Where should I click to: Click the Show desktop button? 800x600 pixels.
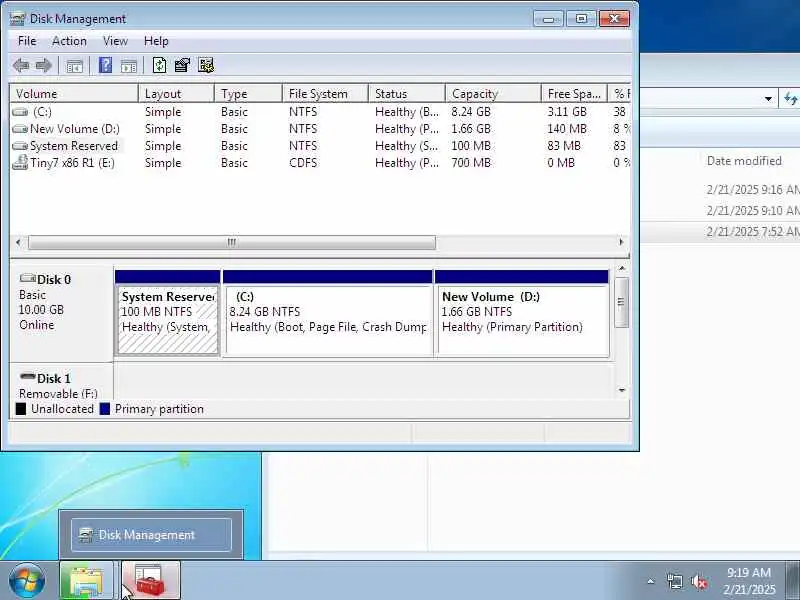(793, 581)
